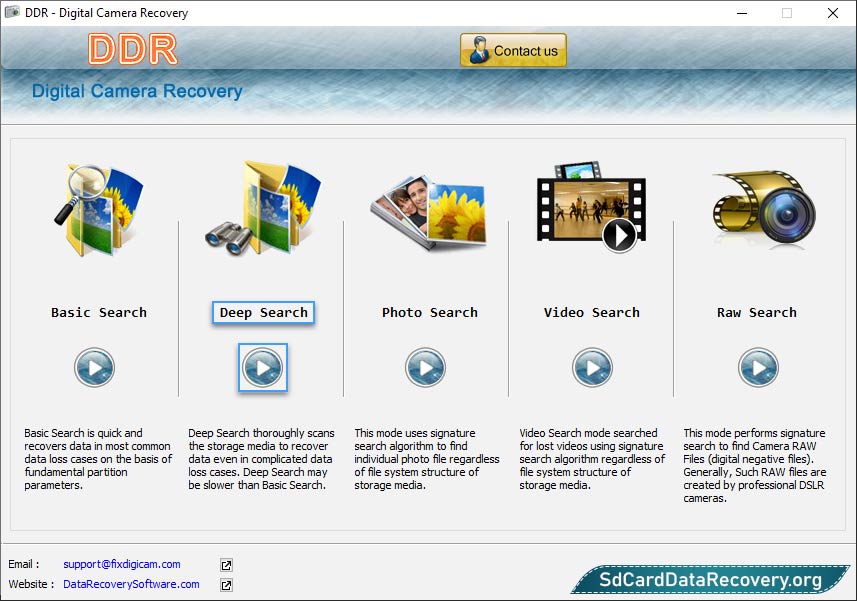This screenshot has width=857, height=601.
Task: Launch Photo Search using its play button
Action: click(425, 368)
